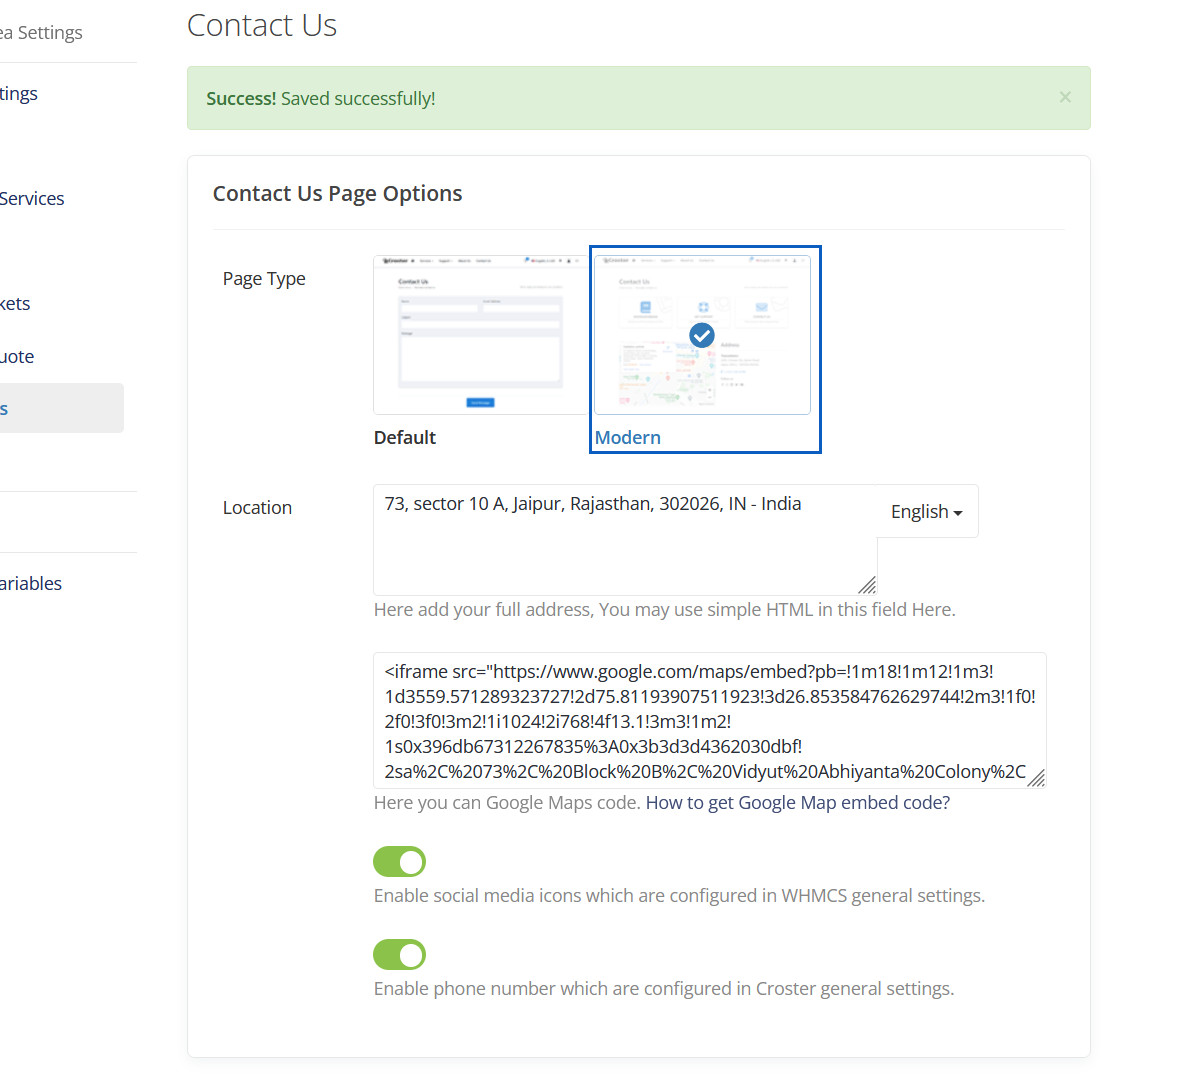Open How to get Google Map embed code

point(798,802)
